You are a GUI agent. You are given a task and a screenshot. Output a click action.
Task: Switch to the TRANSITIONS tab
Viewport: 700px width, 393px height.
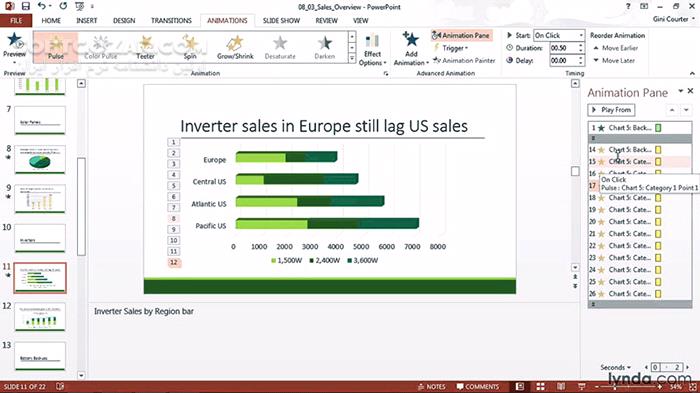pyautogui.click(x=171, y=21)
